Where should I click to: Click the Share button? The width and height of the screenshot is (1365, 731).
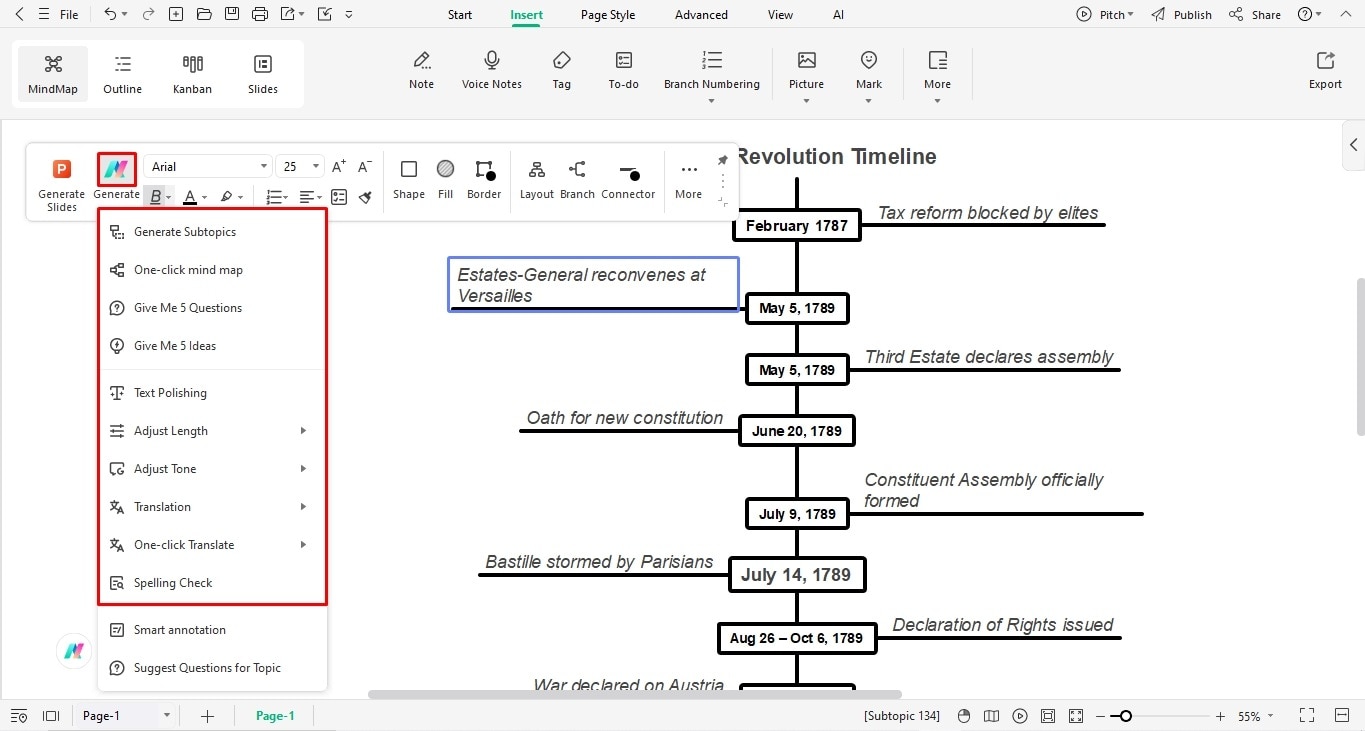tap(1255, 15)
